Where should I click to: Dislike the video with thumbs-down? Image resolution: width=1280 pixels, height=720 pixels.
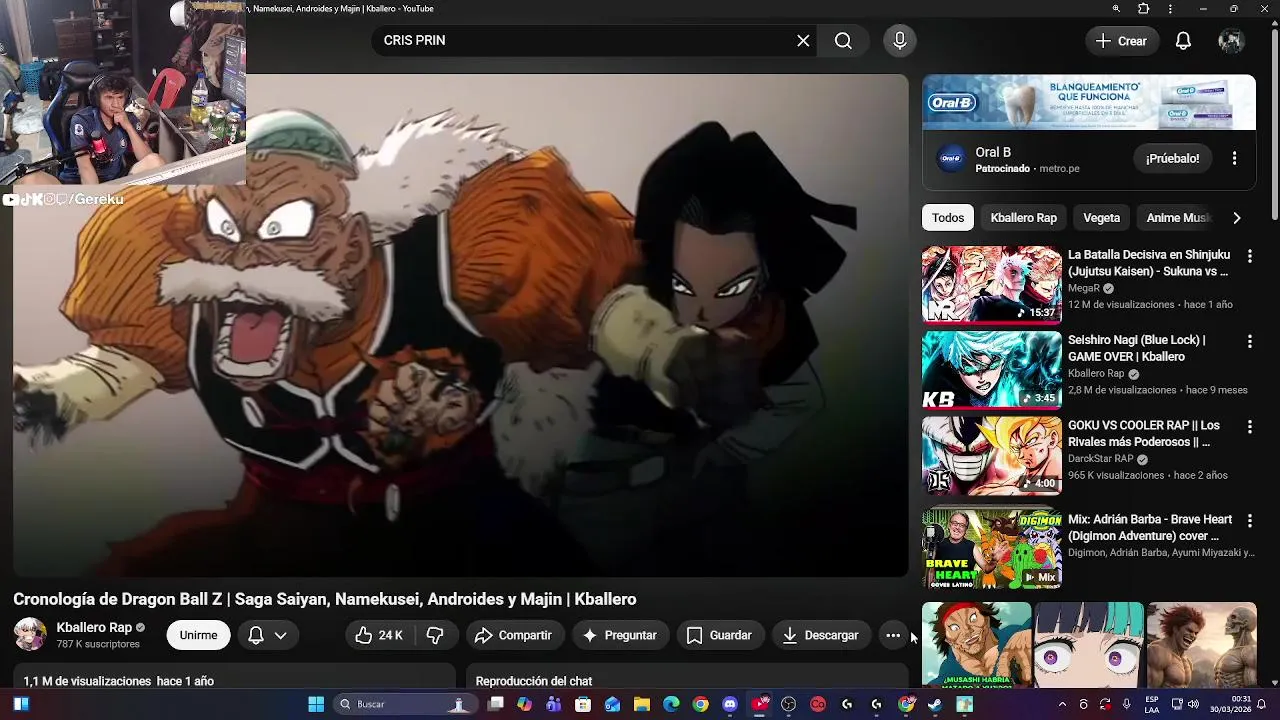click(435, 635)
